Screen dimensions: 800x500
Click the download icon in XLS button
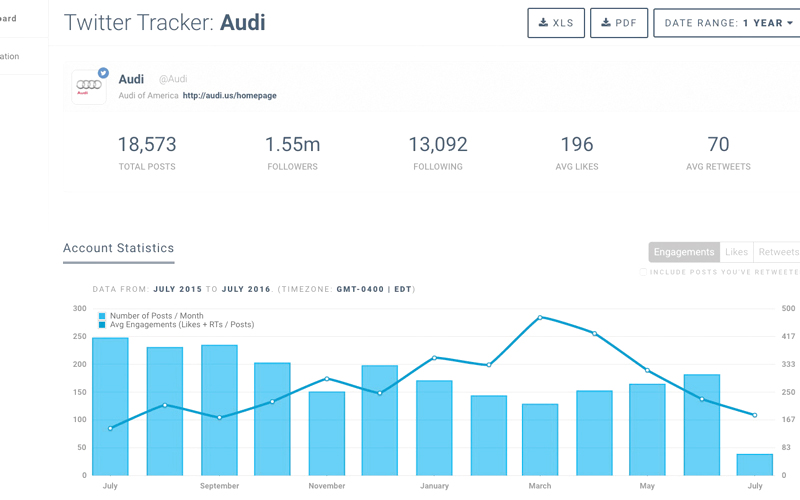tap(543, 23)
